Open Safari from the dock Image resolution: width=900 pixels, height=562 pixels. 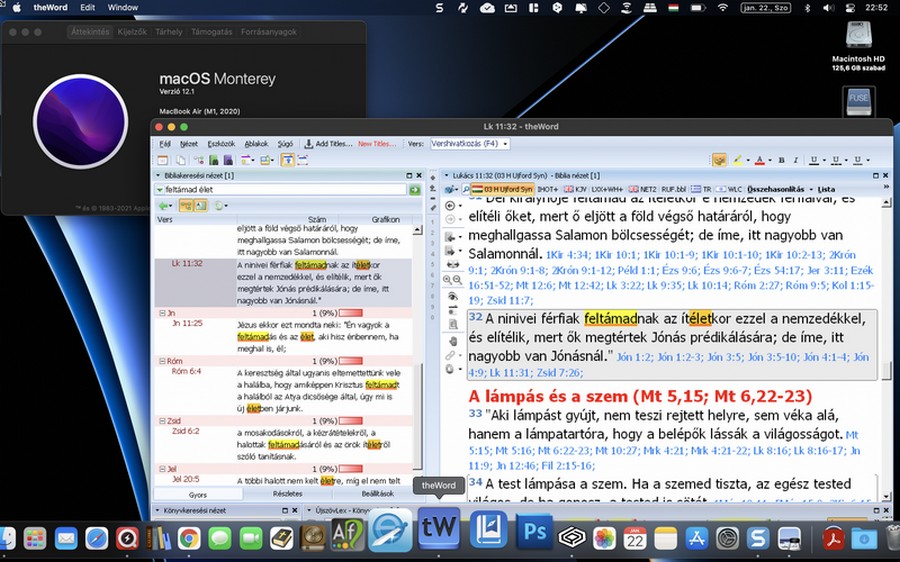pos(96,538)
